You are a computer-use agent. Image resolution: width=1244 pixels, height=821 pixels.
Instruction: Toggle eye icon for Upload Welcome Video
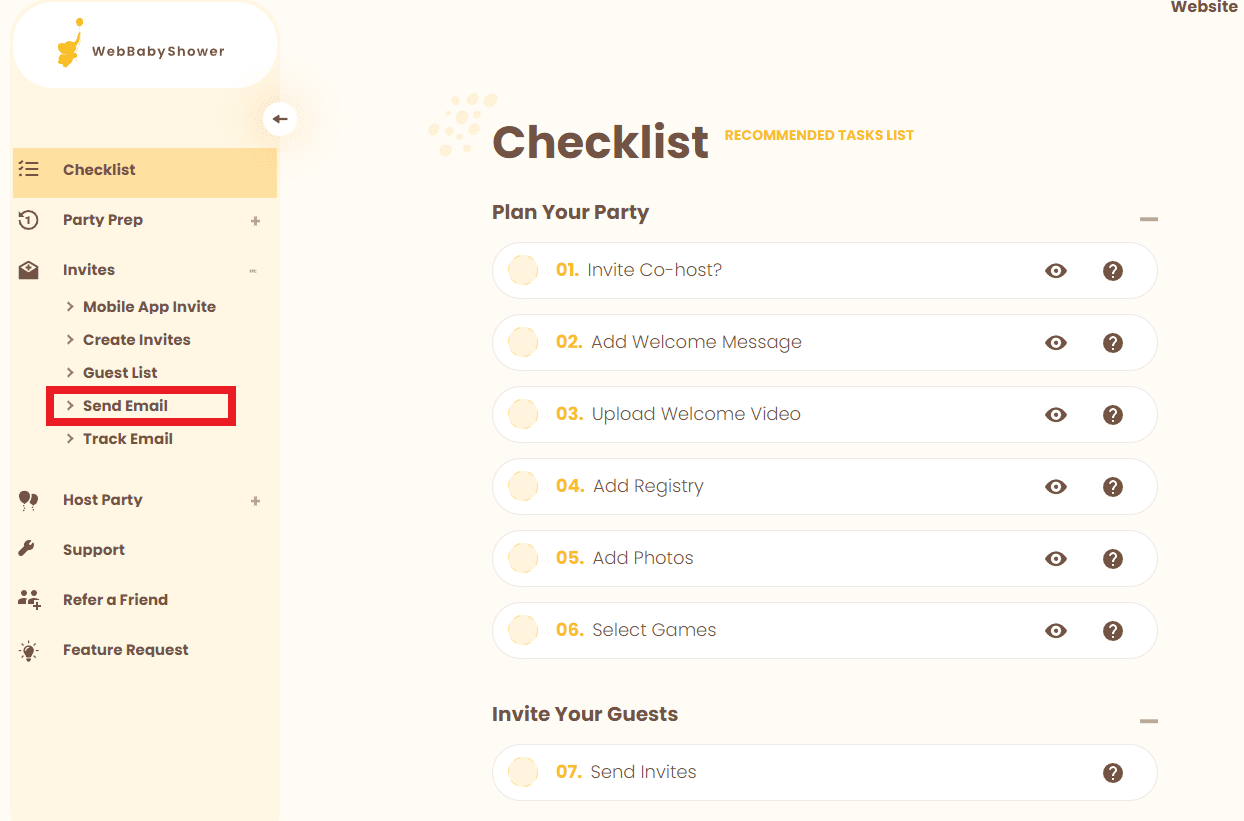(1055, 414)
